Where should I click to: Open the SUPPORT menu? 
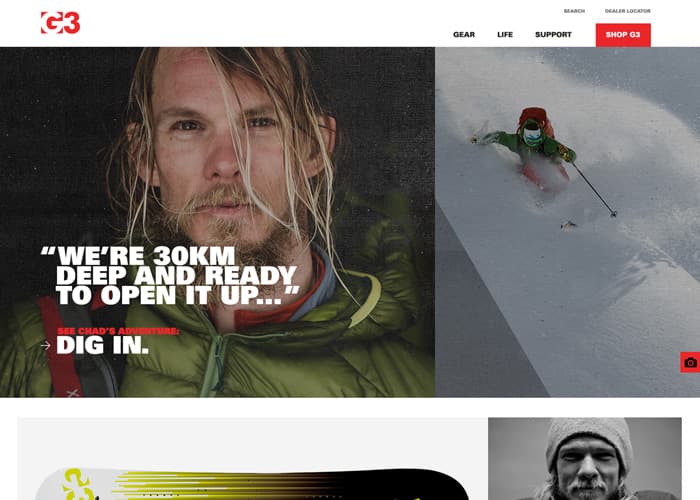point(553,34)
